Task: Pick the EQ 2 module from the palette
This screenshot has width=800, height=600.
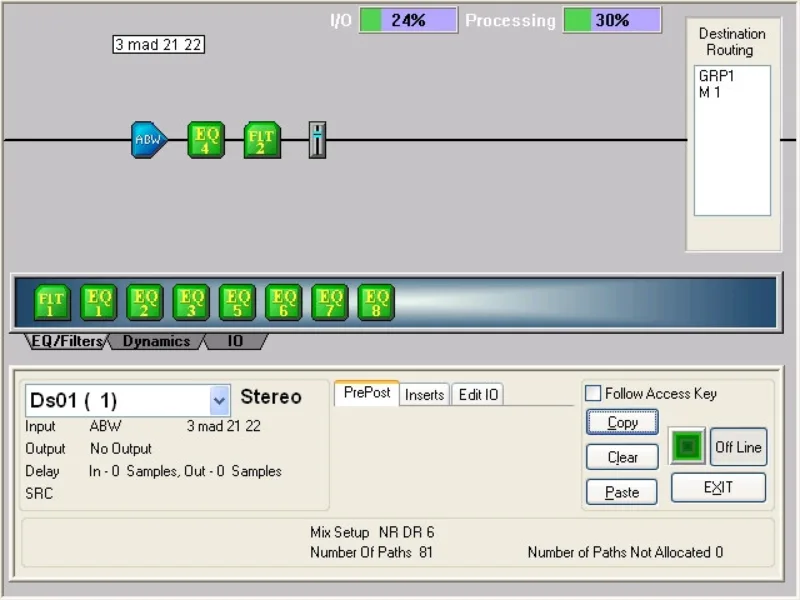Action: pyautogui.click(x=145, y=303)
